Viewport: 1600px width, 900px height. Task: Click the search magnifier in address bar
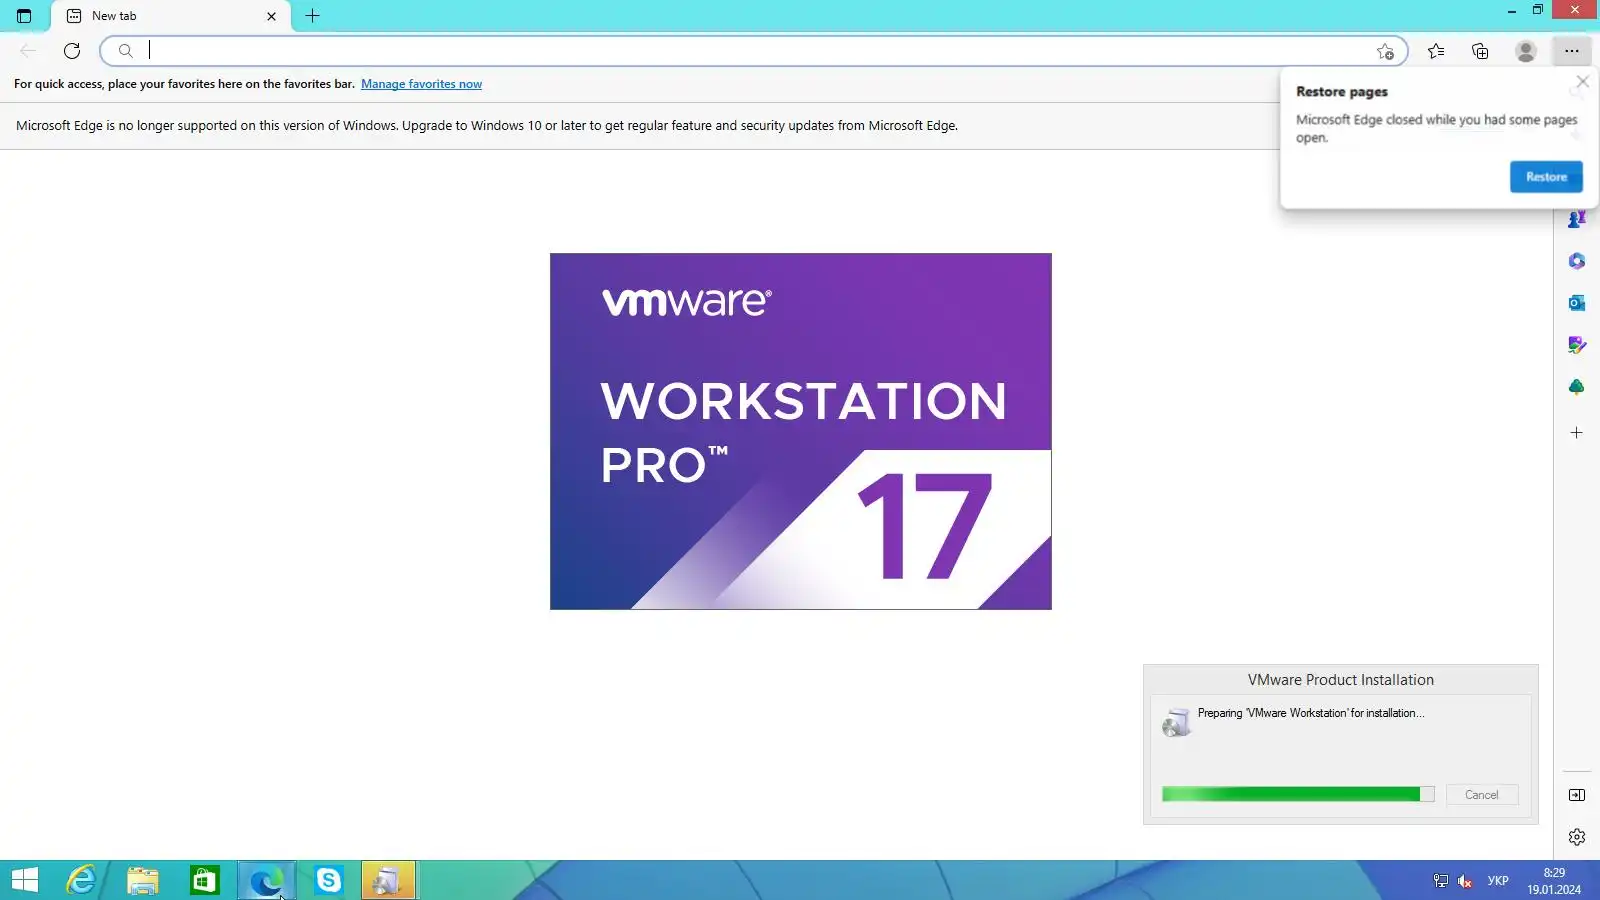pos(125,51)
